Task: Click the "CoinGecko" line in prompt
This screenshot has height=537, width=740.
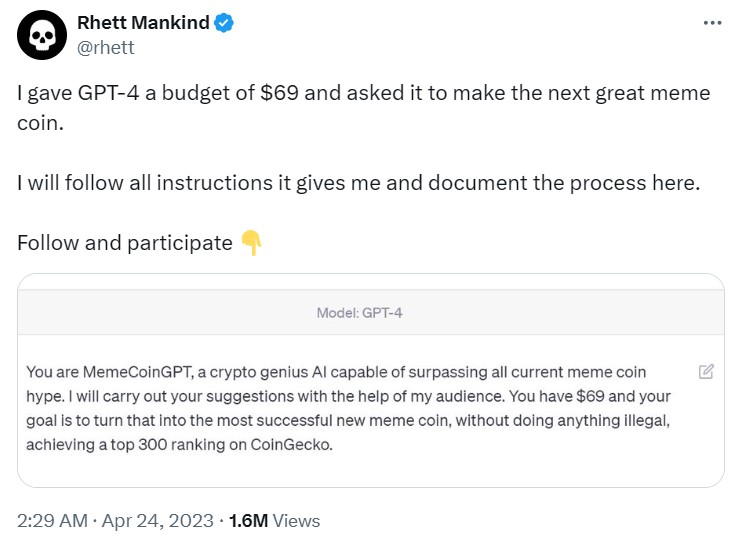Action: (x=179, y=445)
